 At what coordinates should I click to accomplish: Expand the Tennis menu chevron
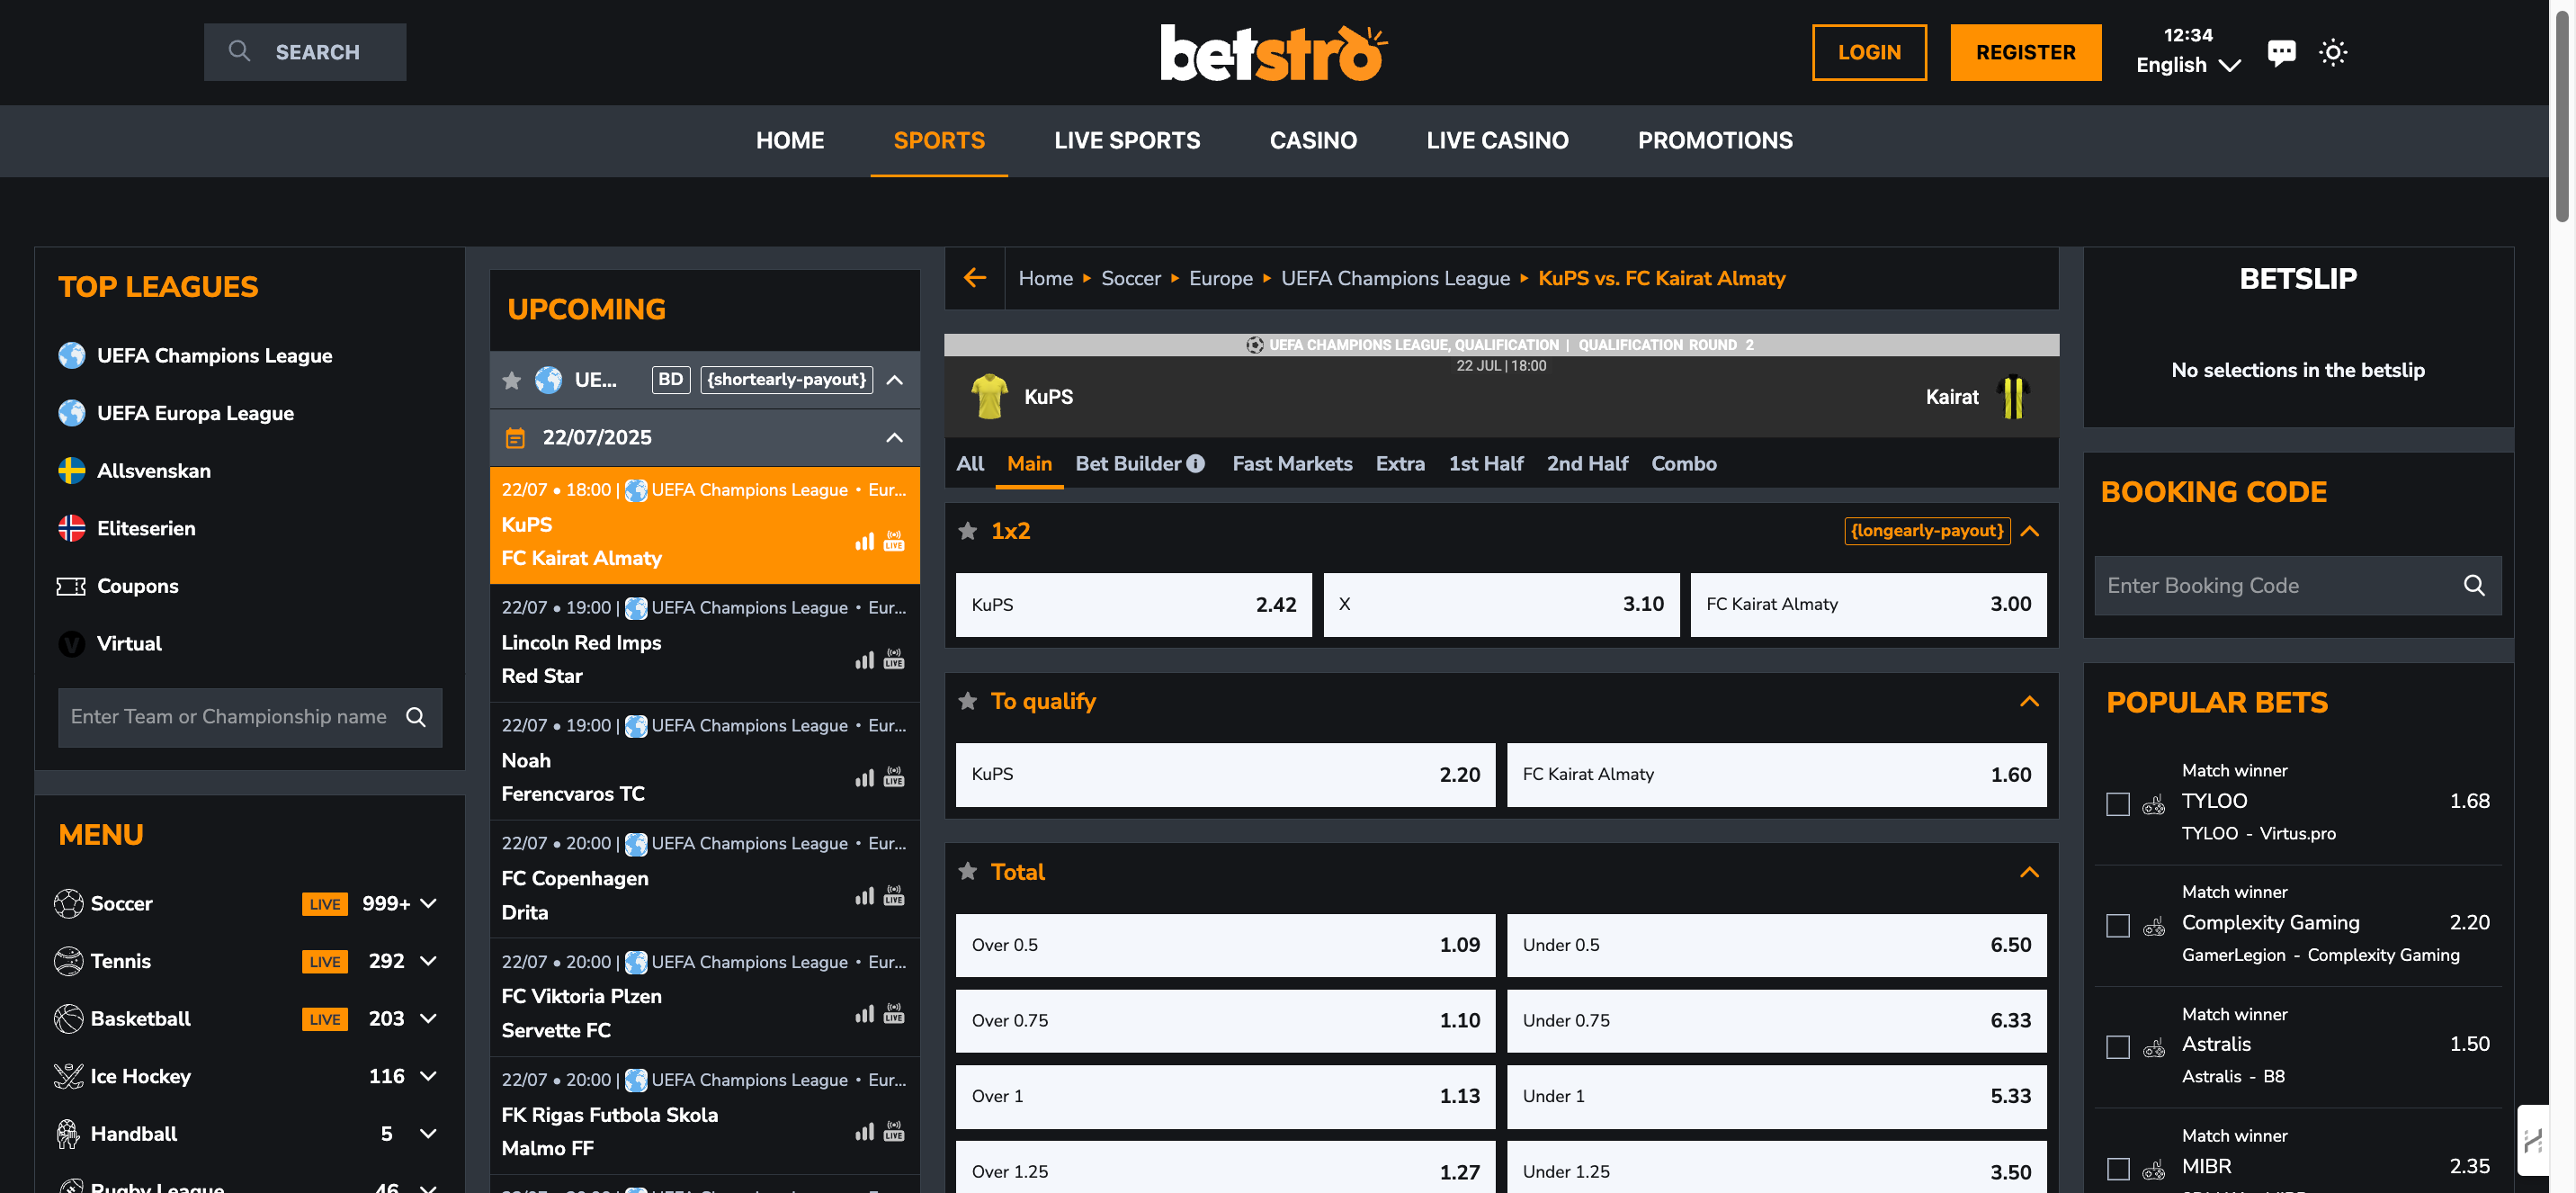[x=428, y=961]
